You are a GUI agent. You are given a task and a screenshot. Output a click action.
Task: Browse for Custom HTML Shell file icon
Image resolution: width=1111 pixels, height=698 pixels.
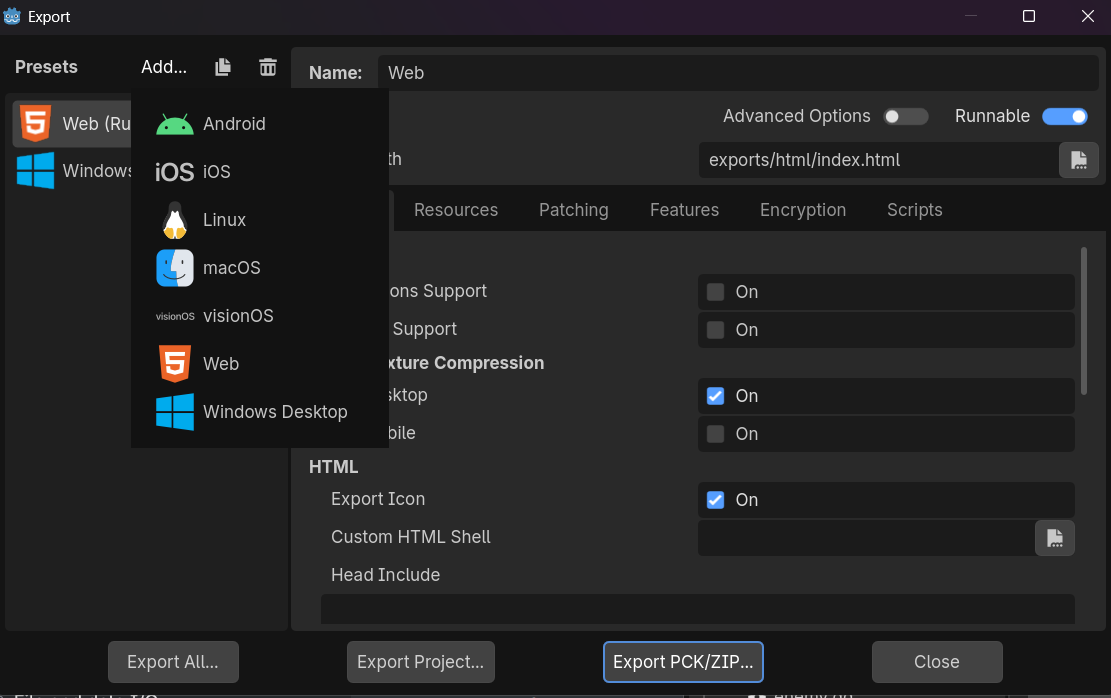(1054, 538)
